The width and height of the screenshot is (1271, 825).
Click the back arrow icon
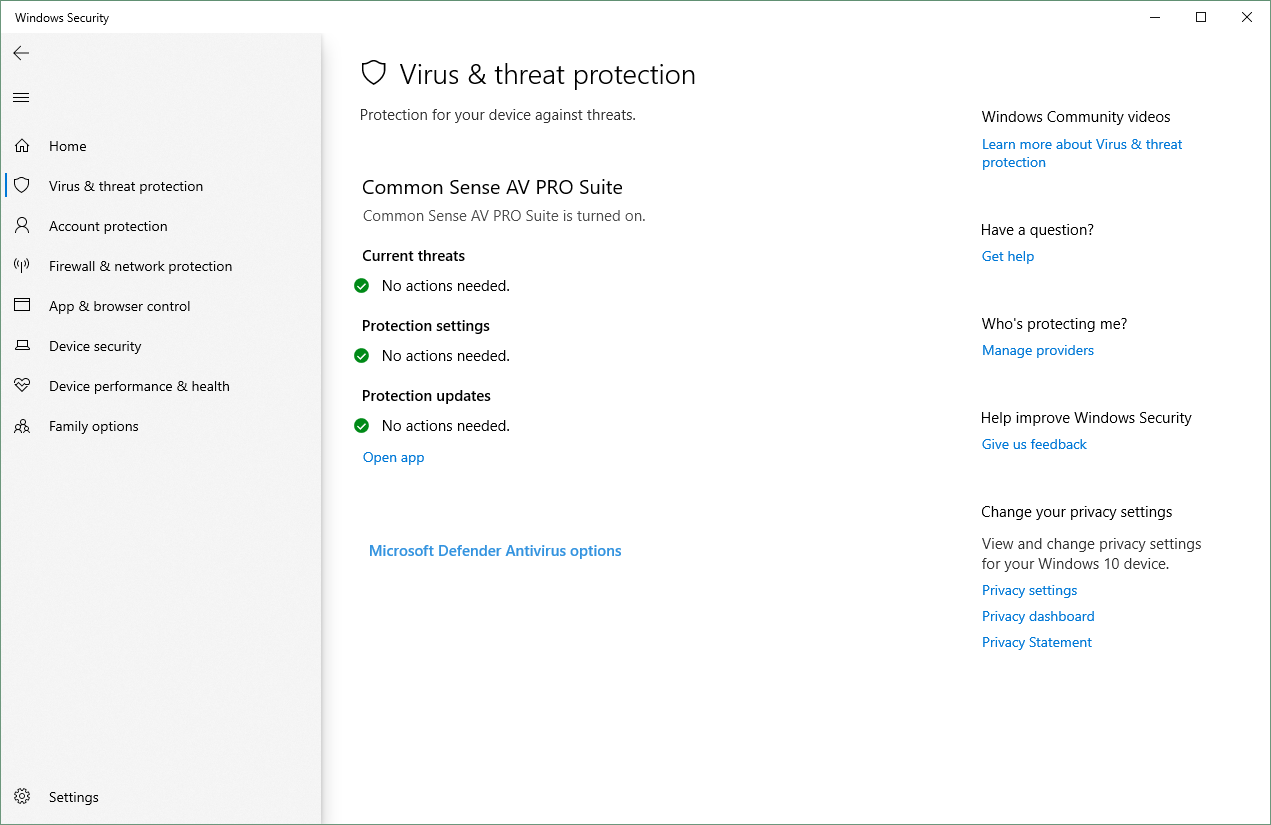pyautogui.click(x=21, y=53)
